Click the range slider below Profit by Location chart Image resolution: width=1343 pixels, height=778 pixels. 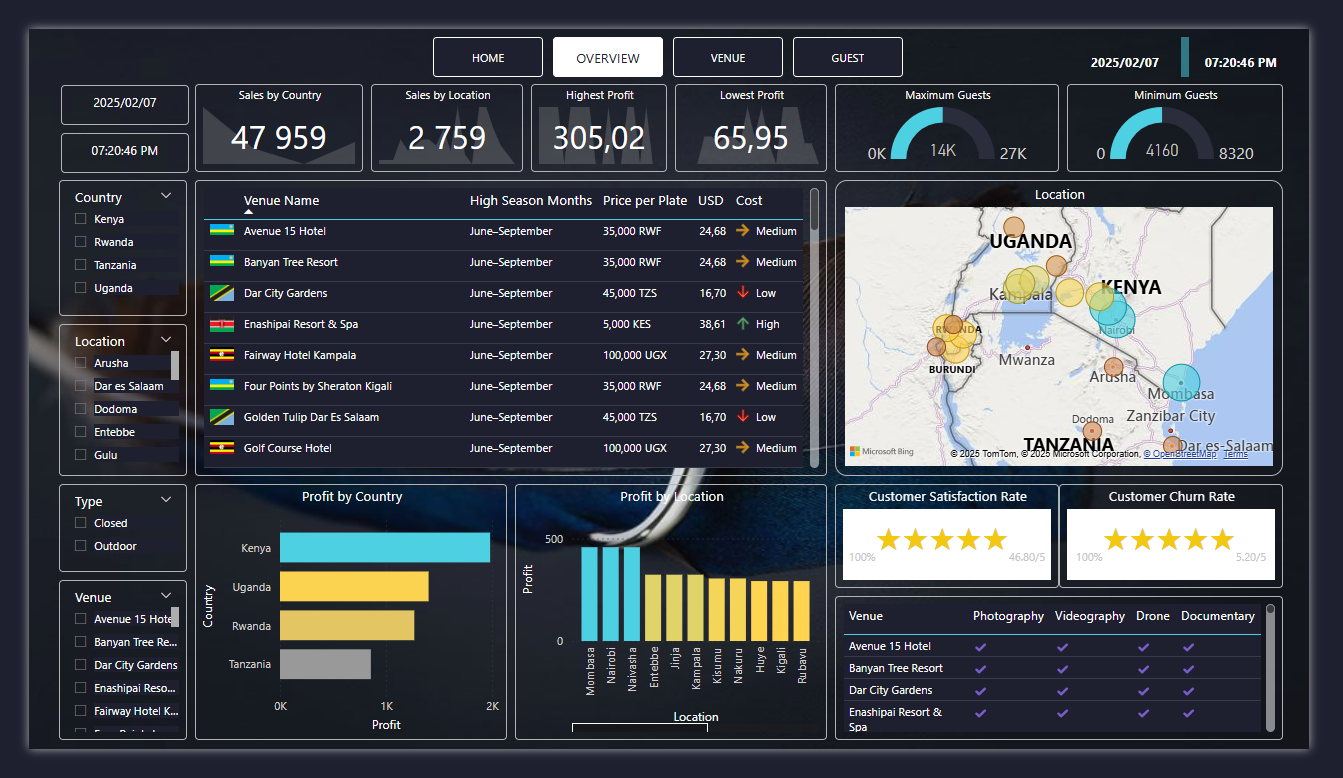click(640, 728)
